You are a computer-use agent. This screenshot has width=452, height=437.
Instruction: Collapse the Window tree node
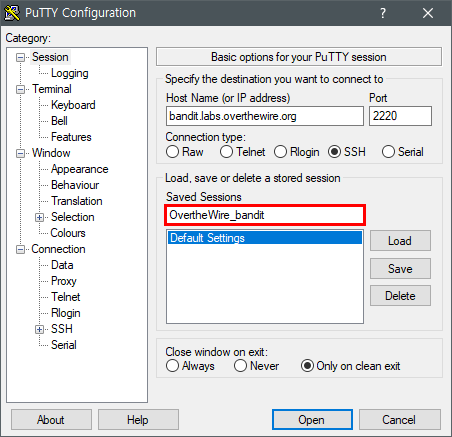pyautogui.click(x=20, y=153)
